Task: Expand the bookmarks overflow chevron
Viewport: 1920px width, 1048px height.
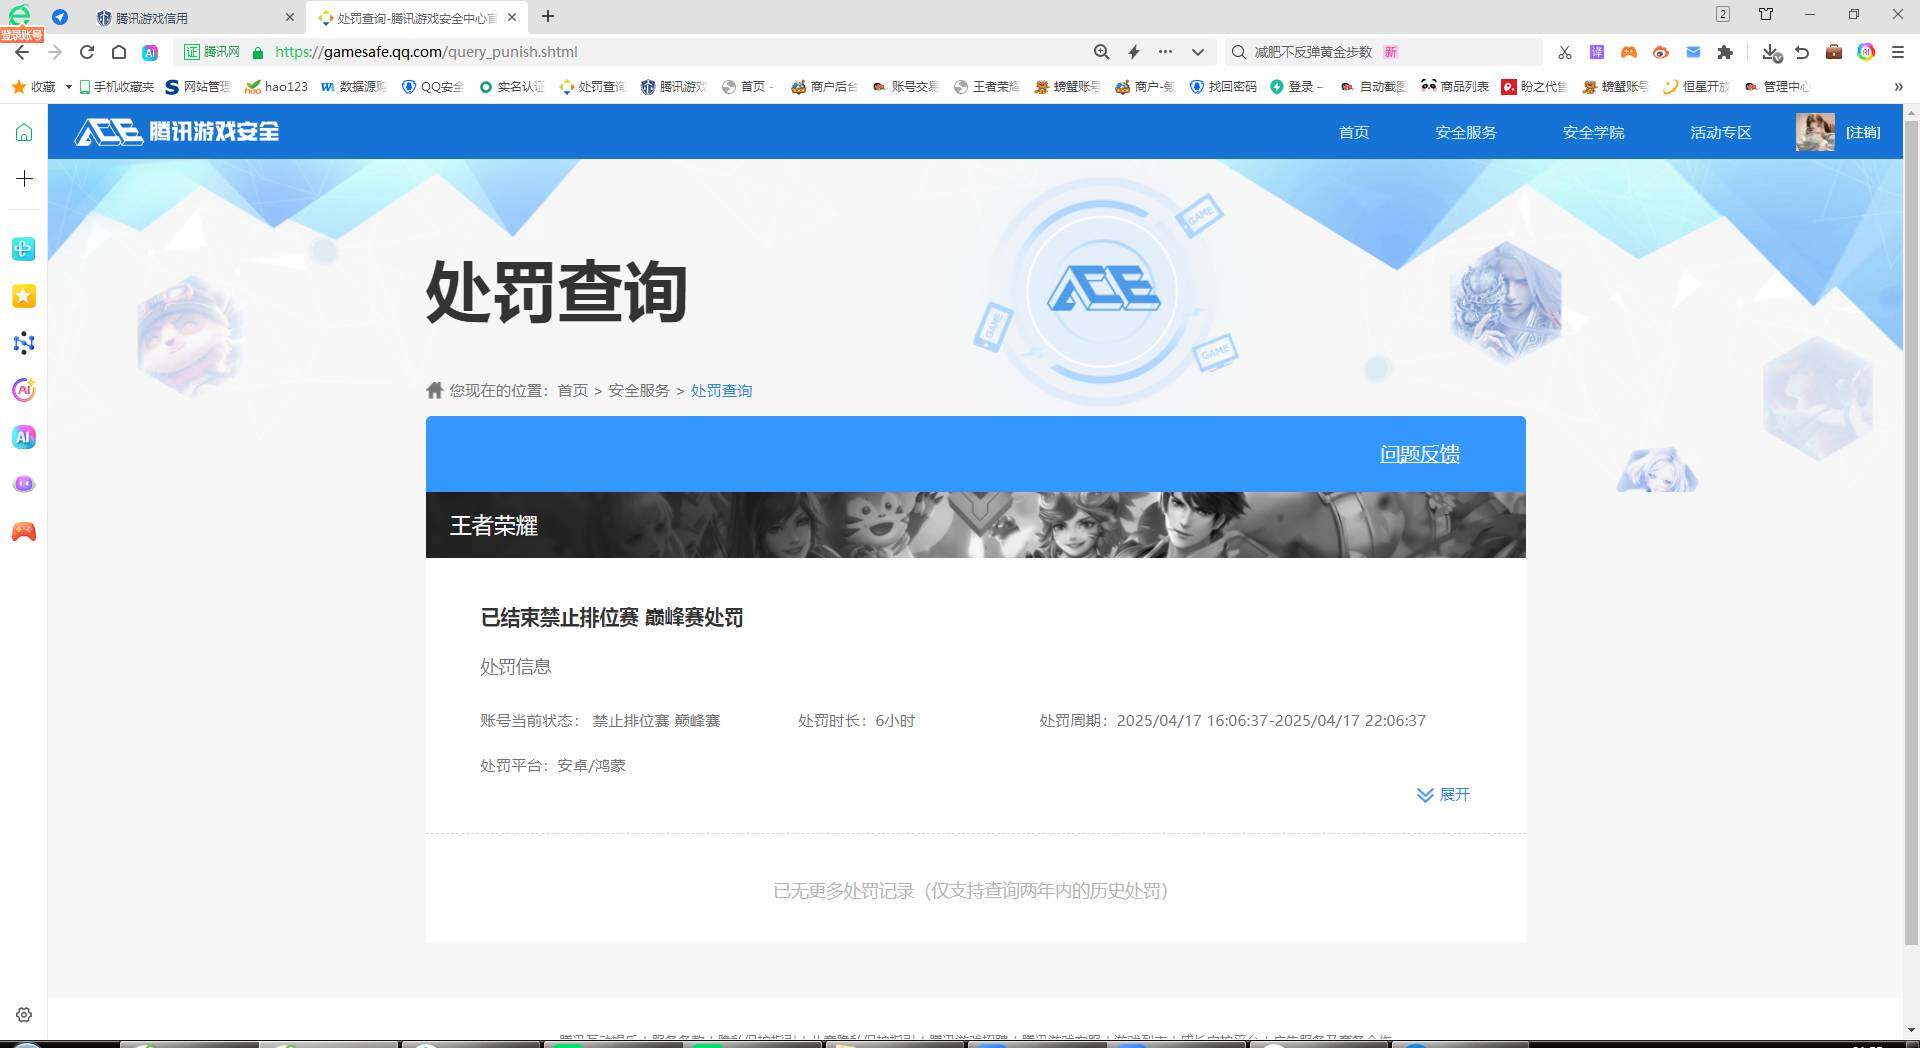Action: [x=1898, y=87]
